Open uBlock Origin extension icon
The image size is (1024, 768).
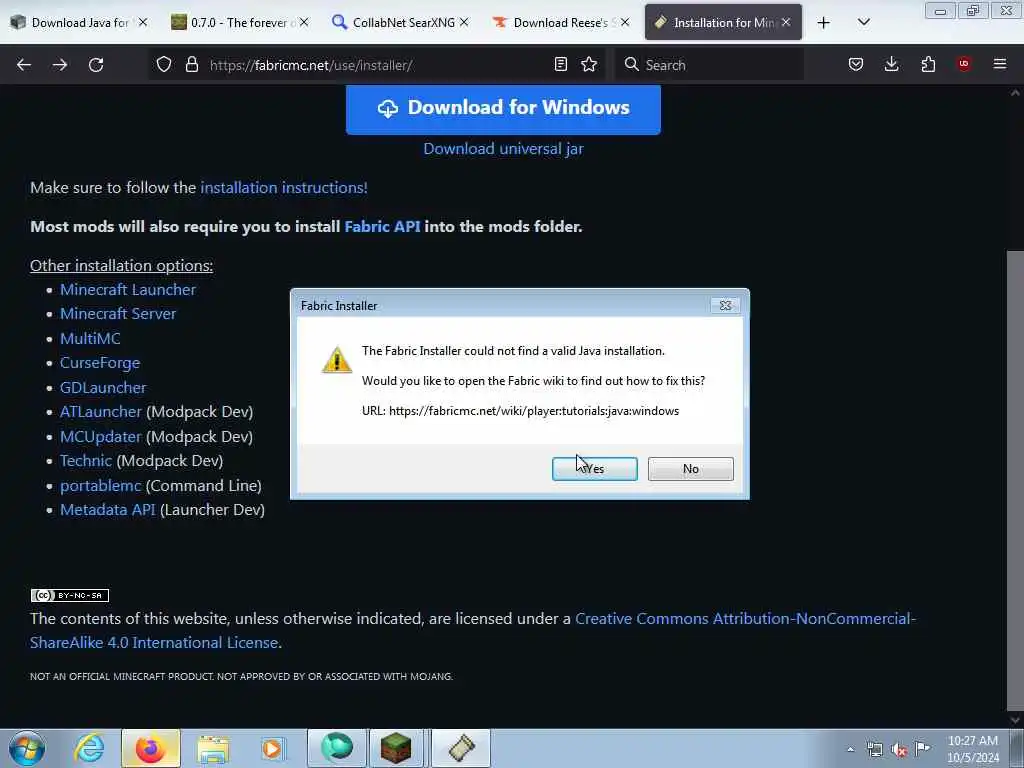click(x=964, y=64)
